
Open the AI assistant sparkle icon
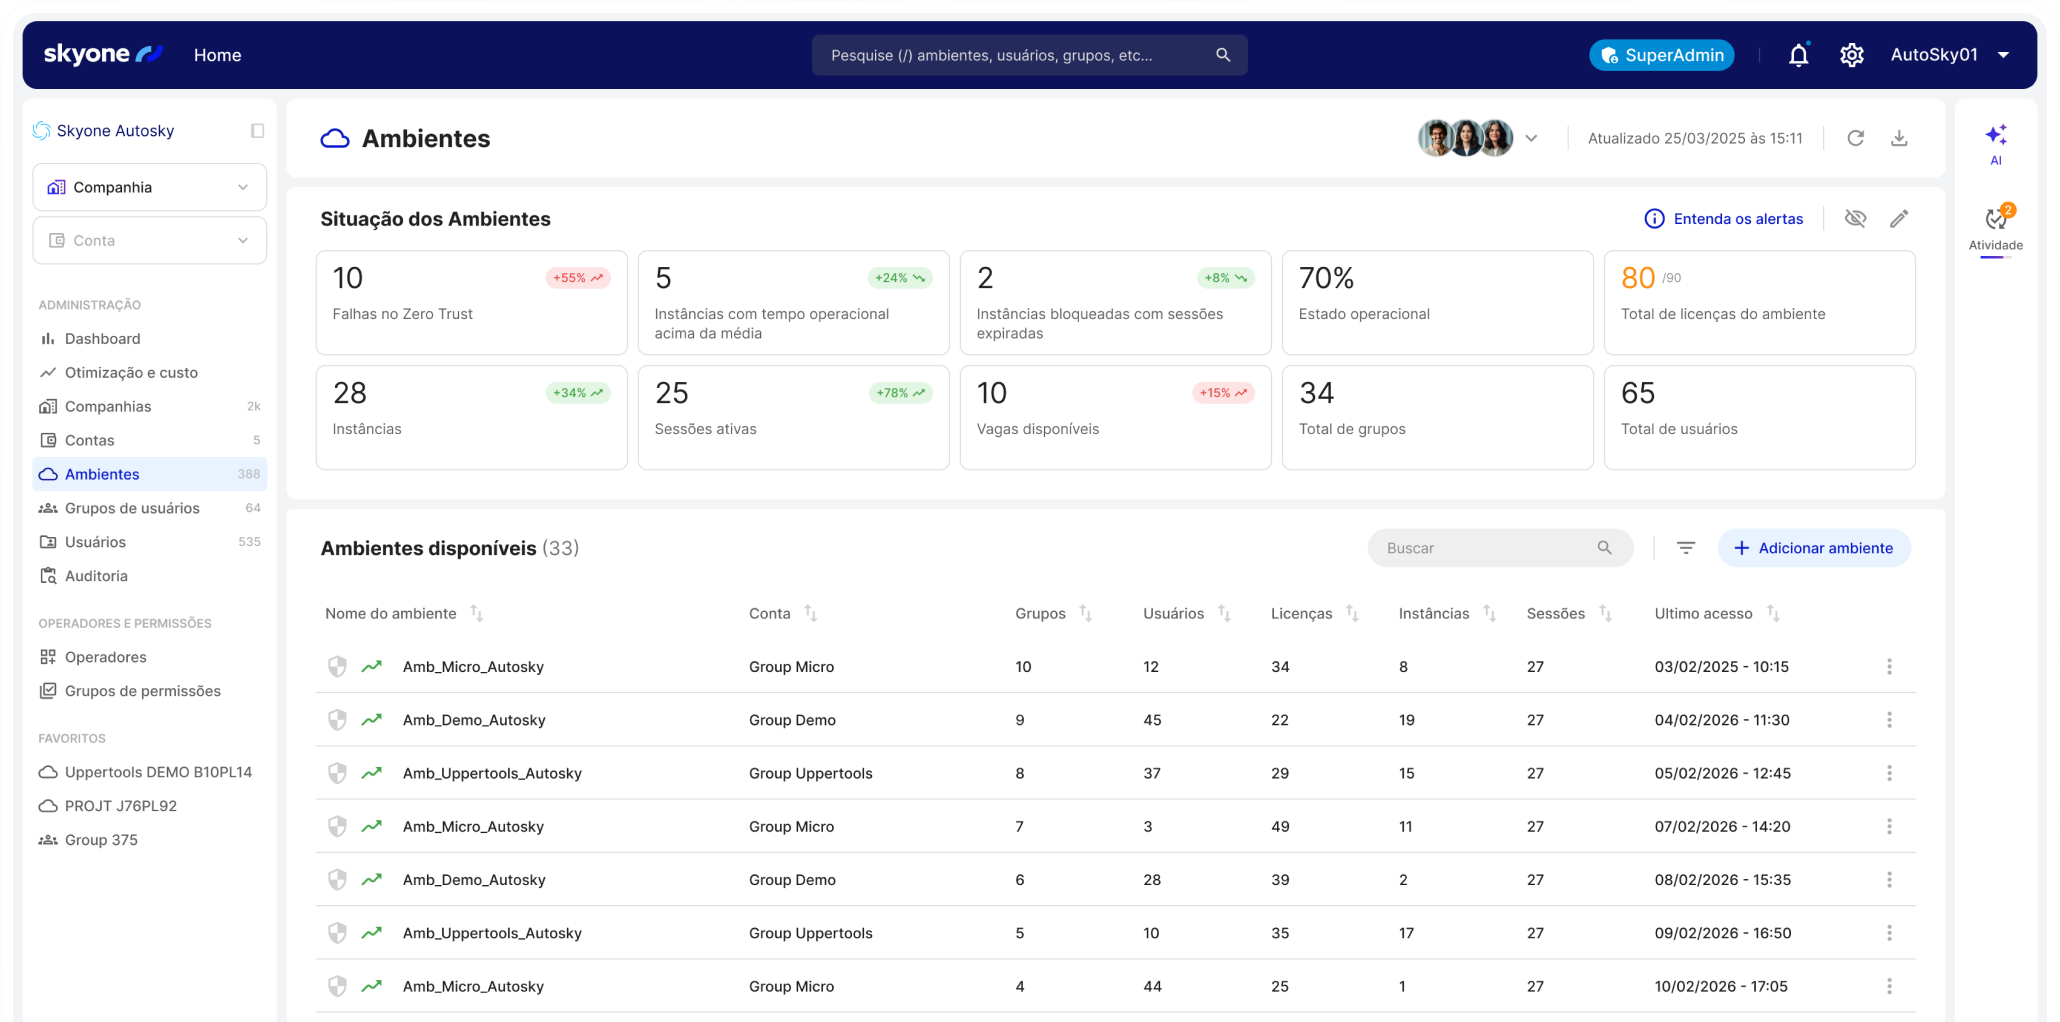1995,136
